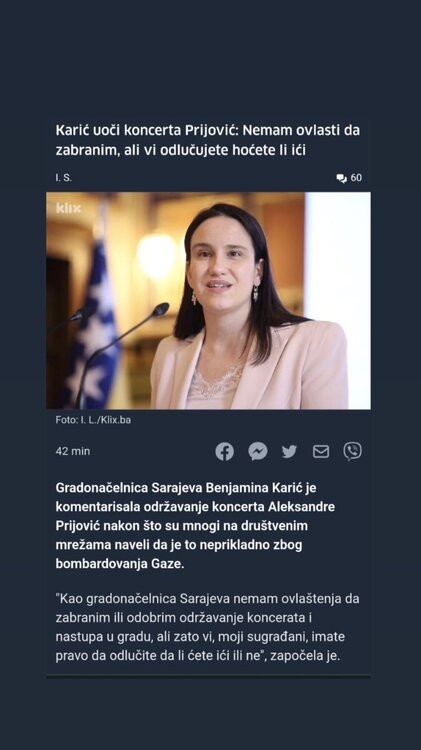Share the article on Facebook
Screen dimensions: 421x750
pos(224,451)
